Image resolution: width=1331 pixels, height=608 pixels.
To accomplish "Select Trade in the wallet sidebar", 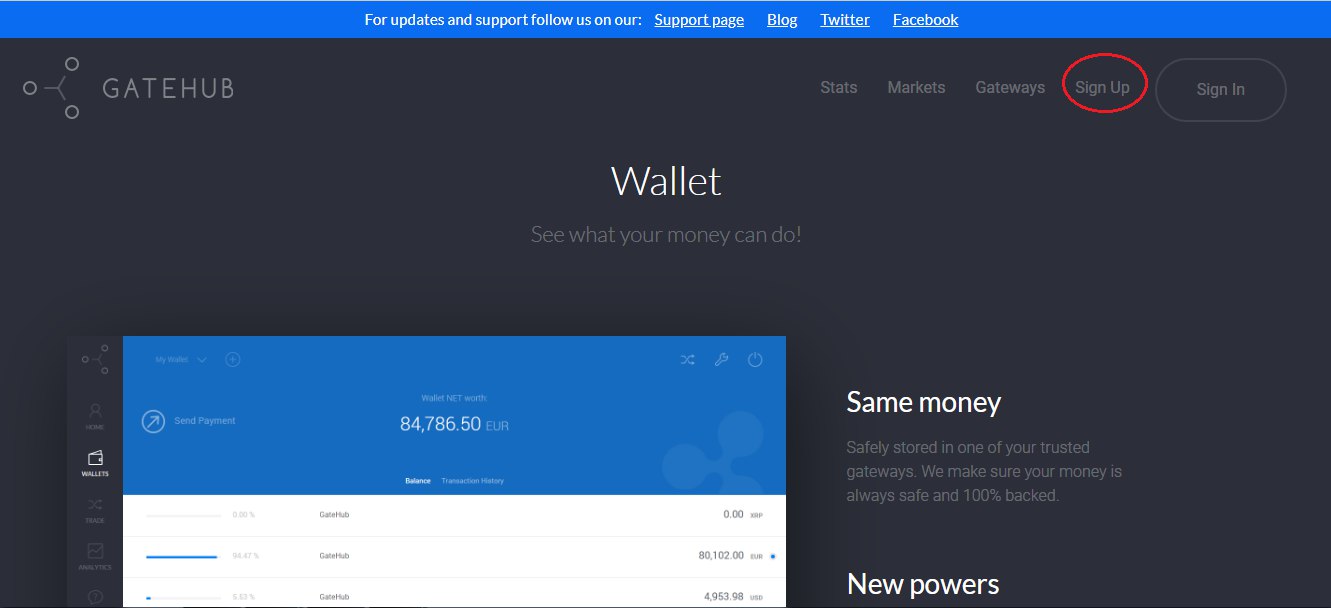I will 95,511.
